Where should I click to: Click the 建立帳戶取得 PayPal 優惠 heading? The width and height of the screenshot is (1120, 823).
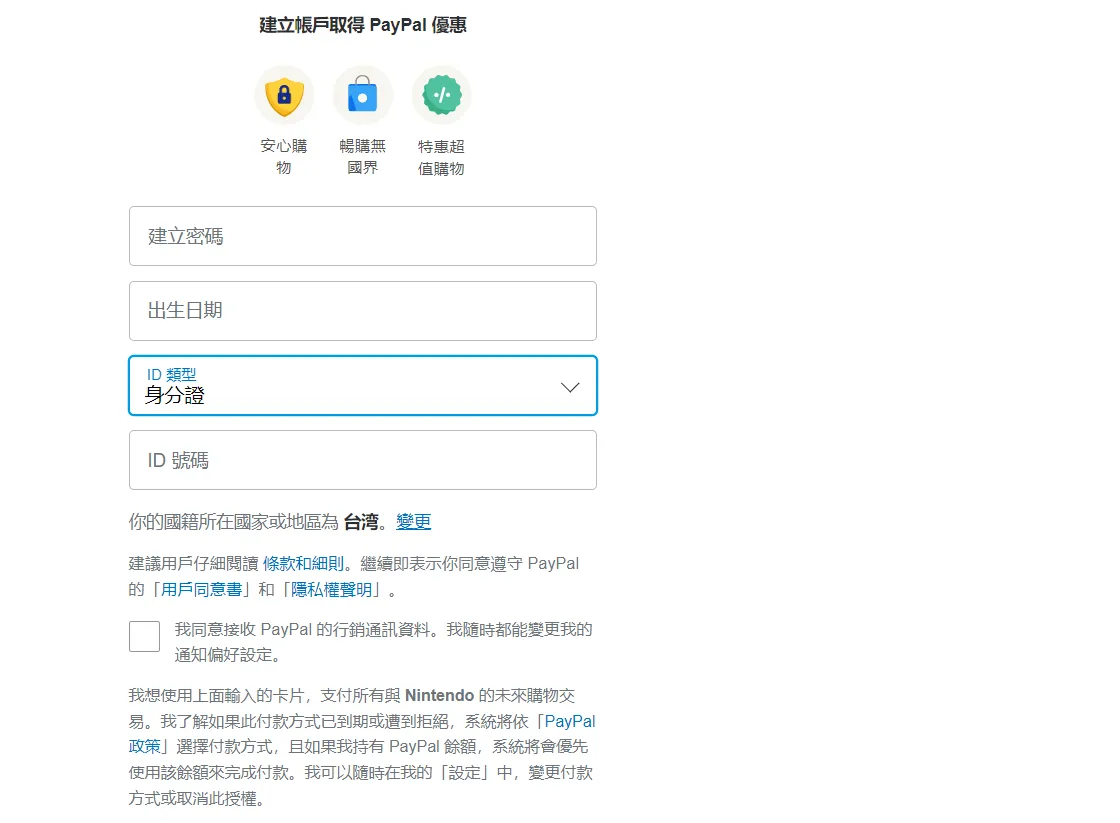(x=363, y=25)
